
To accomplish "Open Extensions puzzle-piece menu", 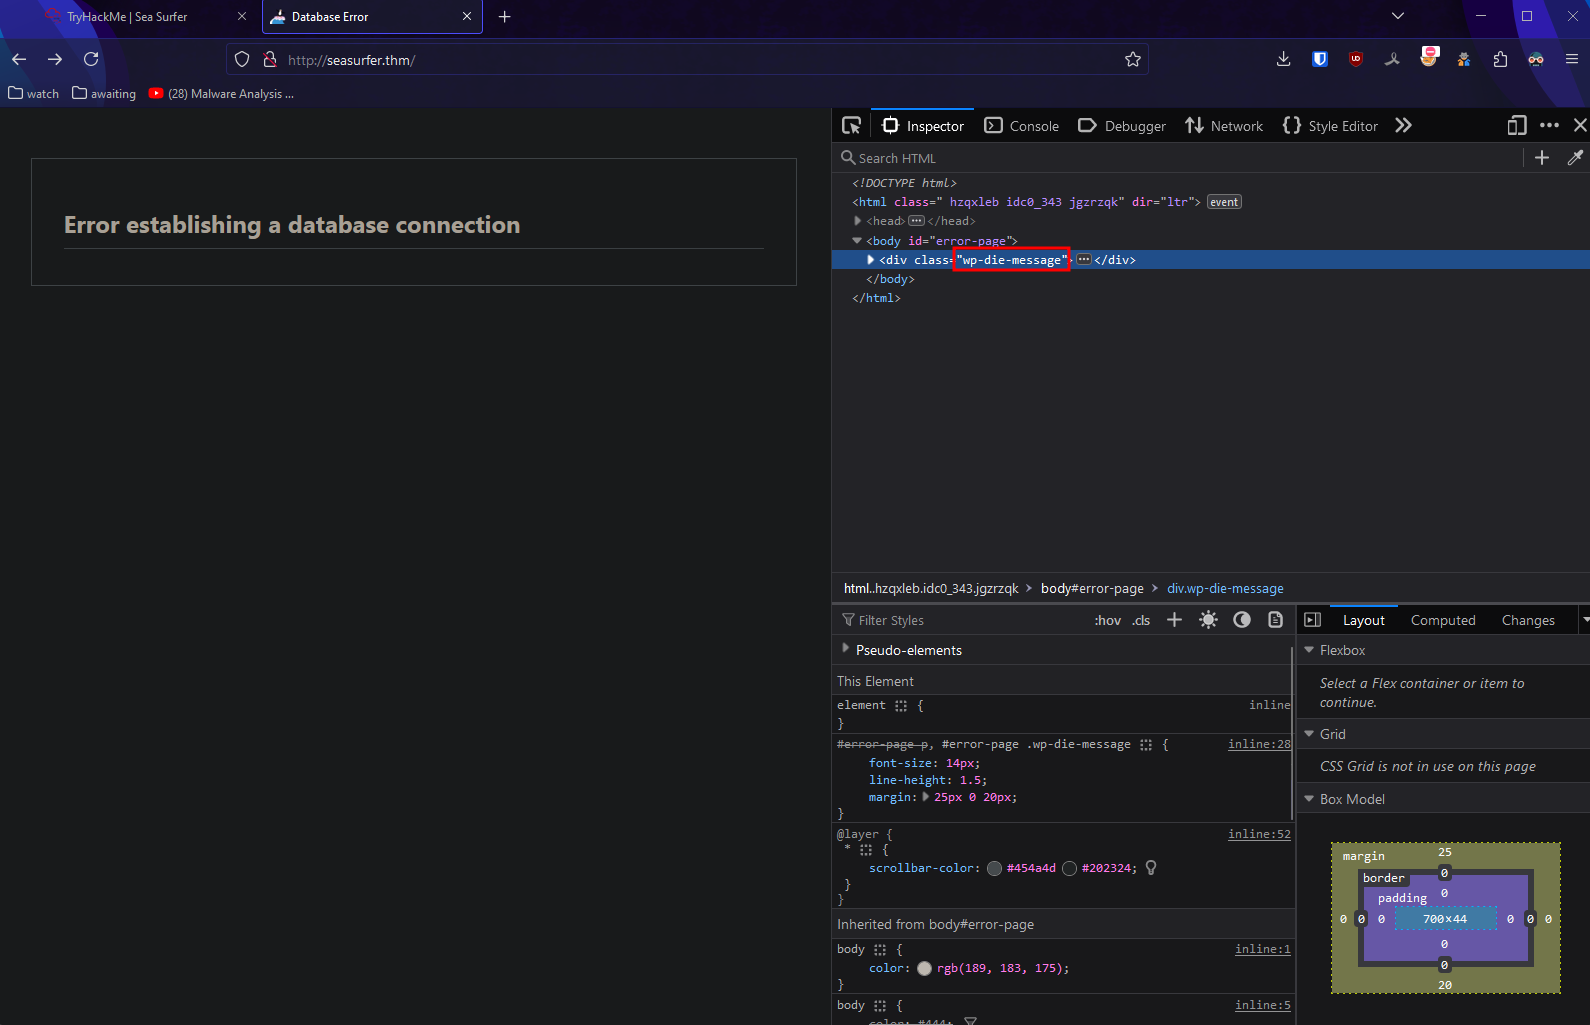I will [1500, 59].
